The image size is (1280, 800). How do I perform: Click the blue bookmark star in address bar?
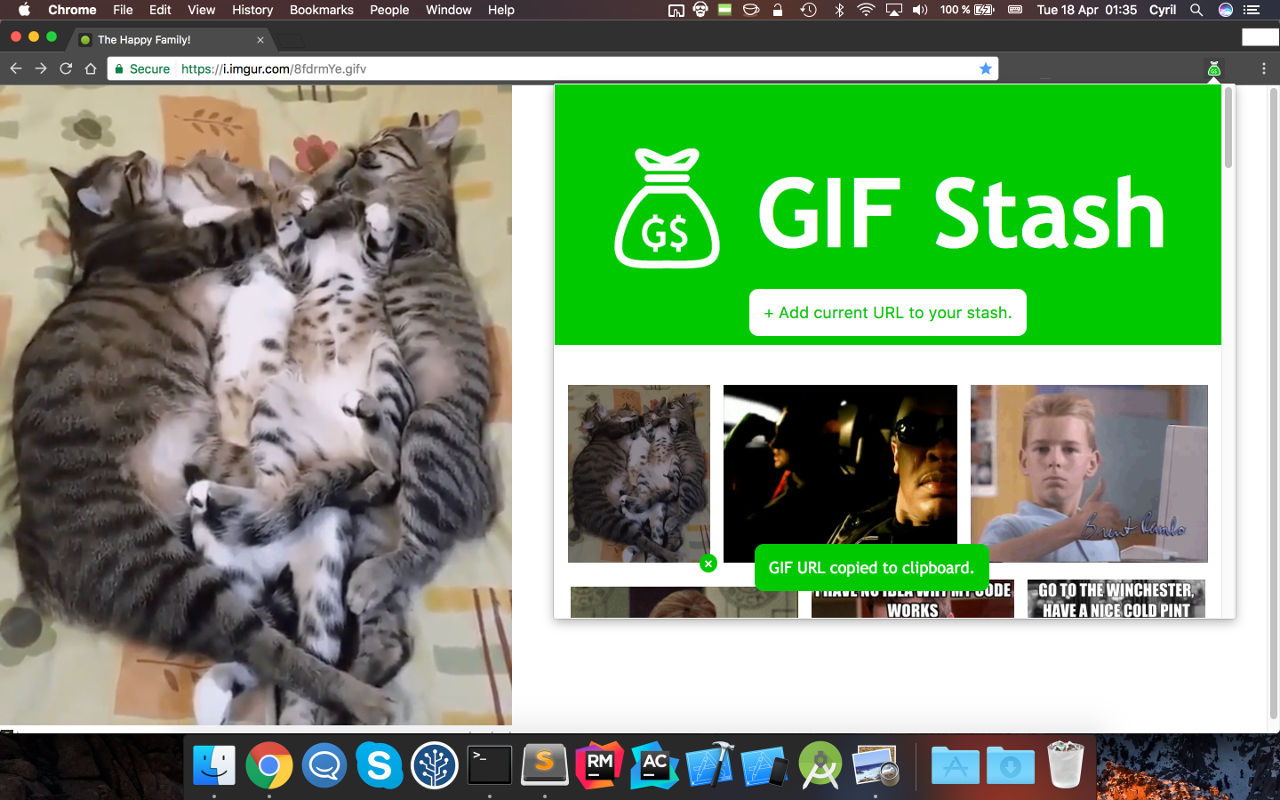click(x=985, y=69)
